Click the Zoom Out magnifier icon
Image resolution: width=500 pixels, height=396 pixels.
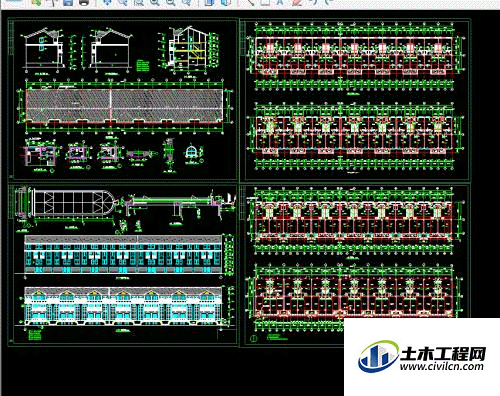[x=171, y=2]
